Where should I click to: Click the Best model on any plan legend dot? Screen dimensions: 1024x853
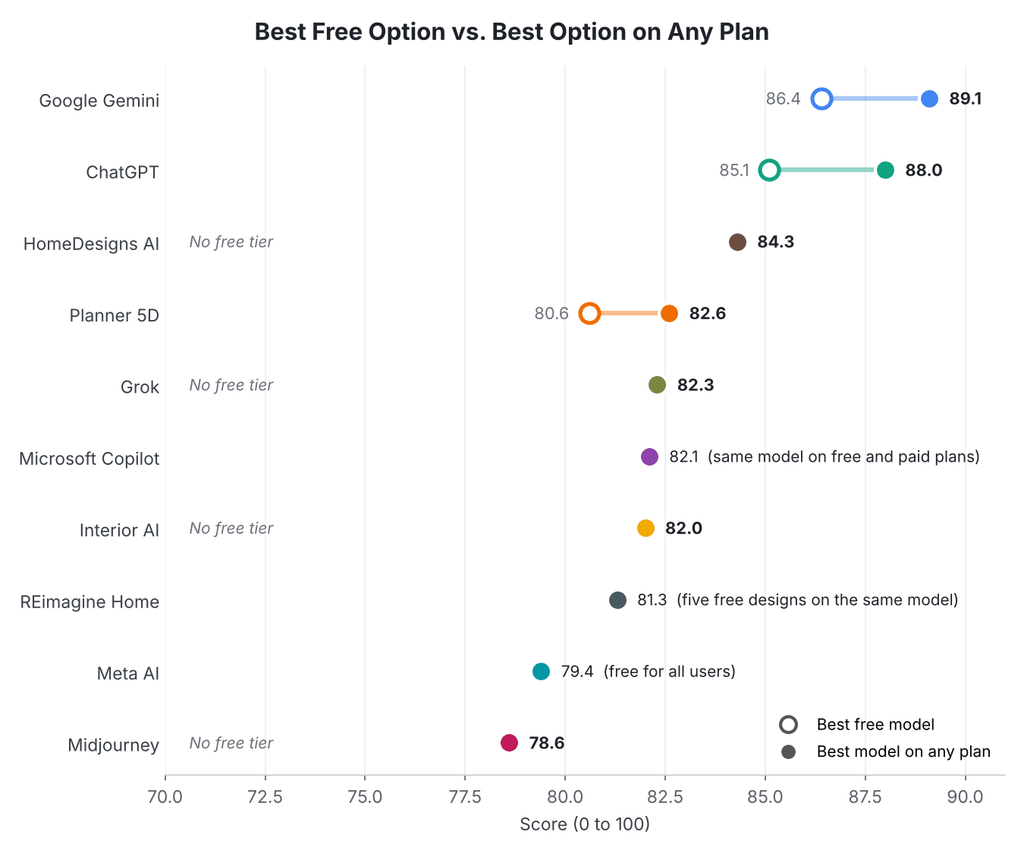788,752
